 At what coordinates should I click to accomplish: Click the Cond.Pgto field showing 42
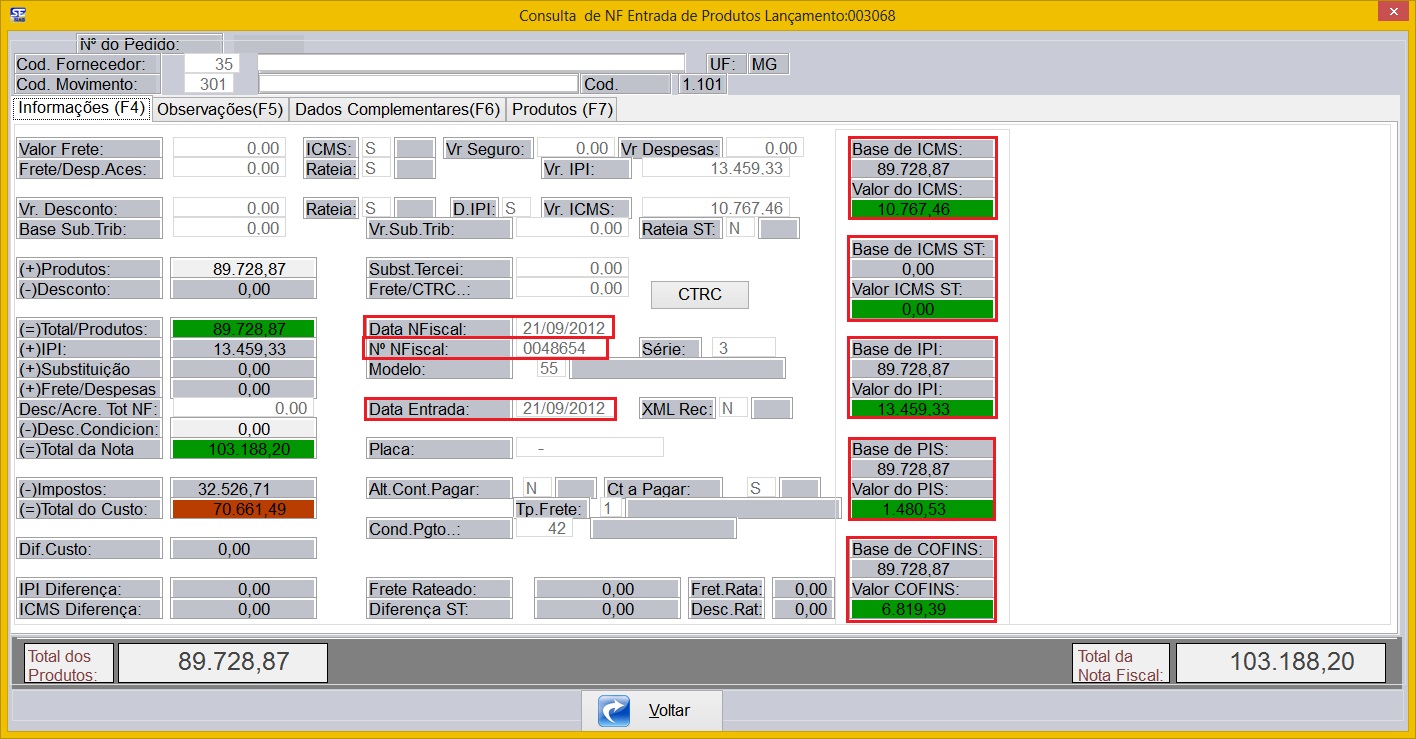point(544,528)
